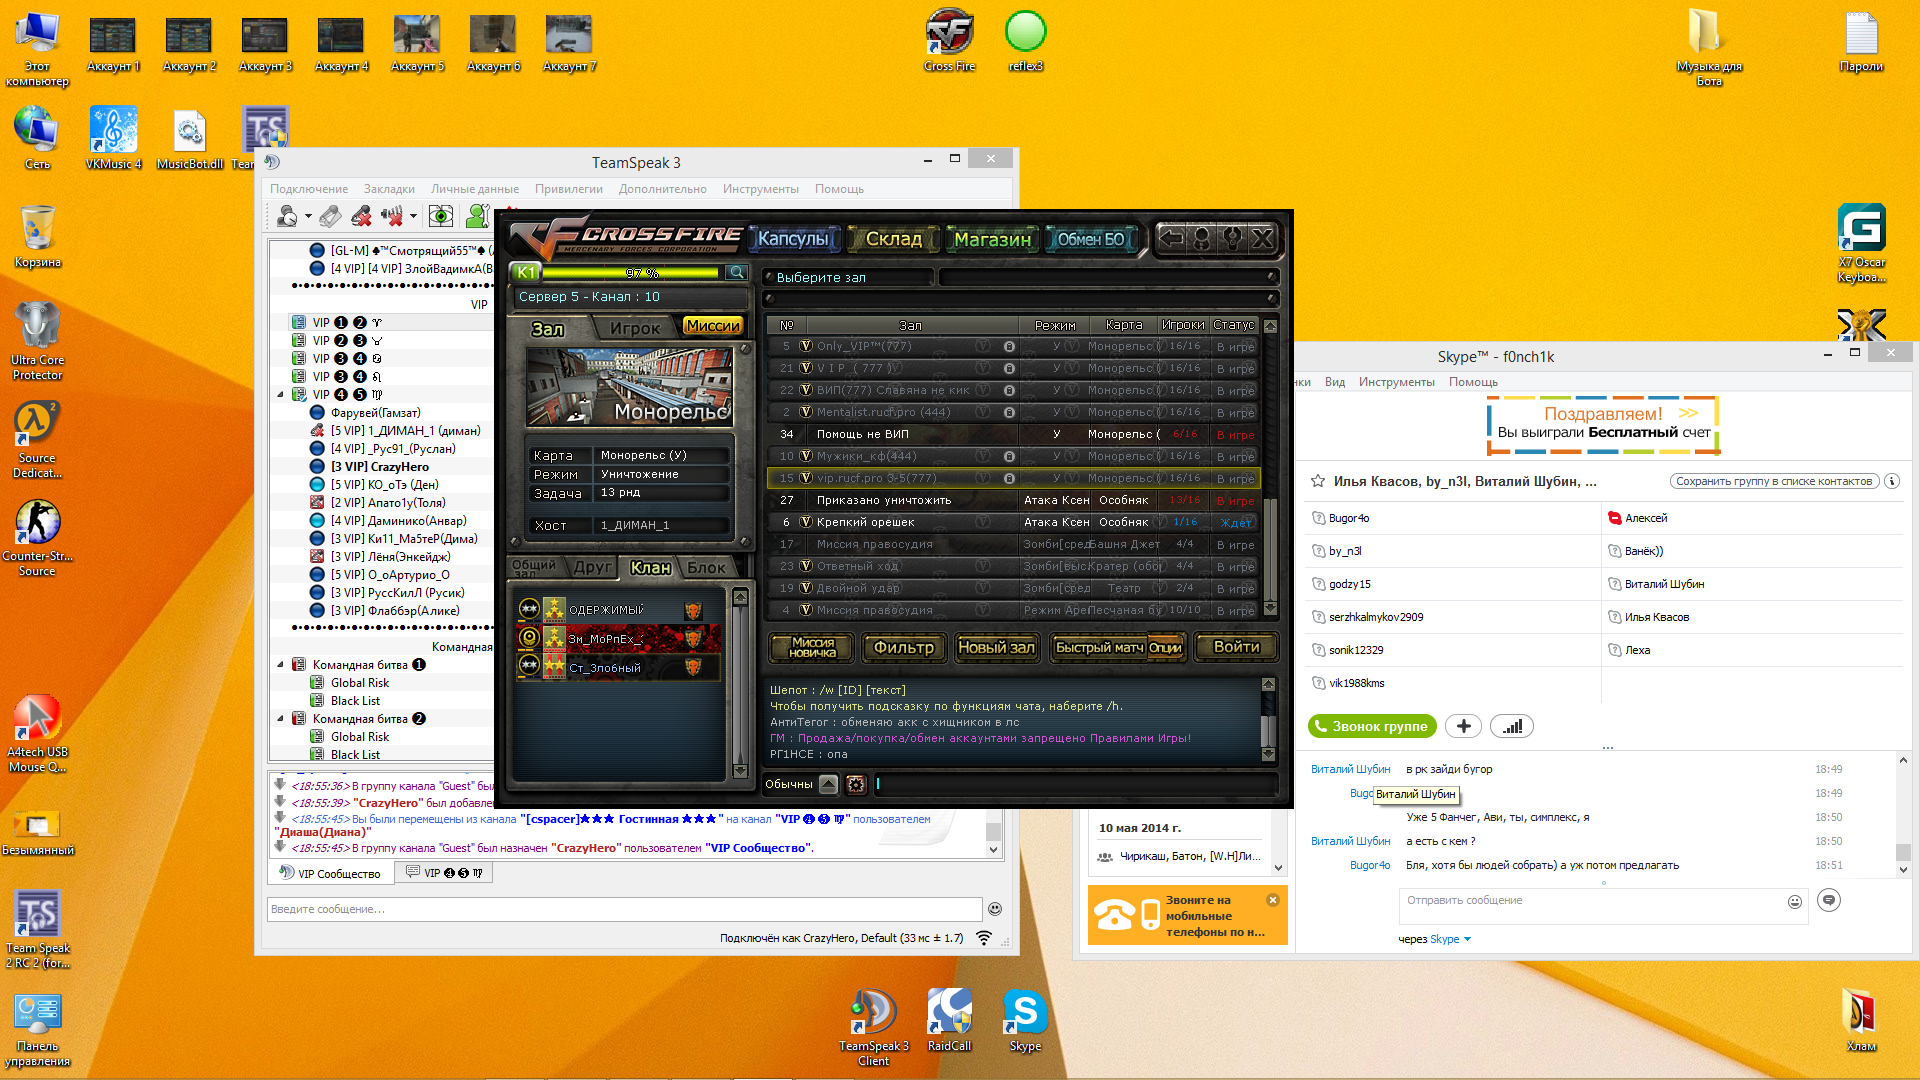The image size is (1920, 1080).
Task: Open Фильтр in CrossFire lobby
Action: pos(904,647)
